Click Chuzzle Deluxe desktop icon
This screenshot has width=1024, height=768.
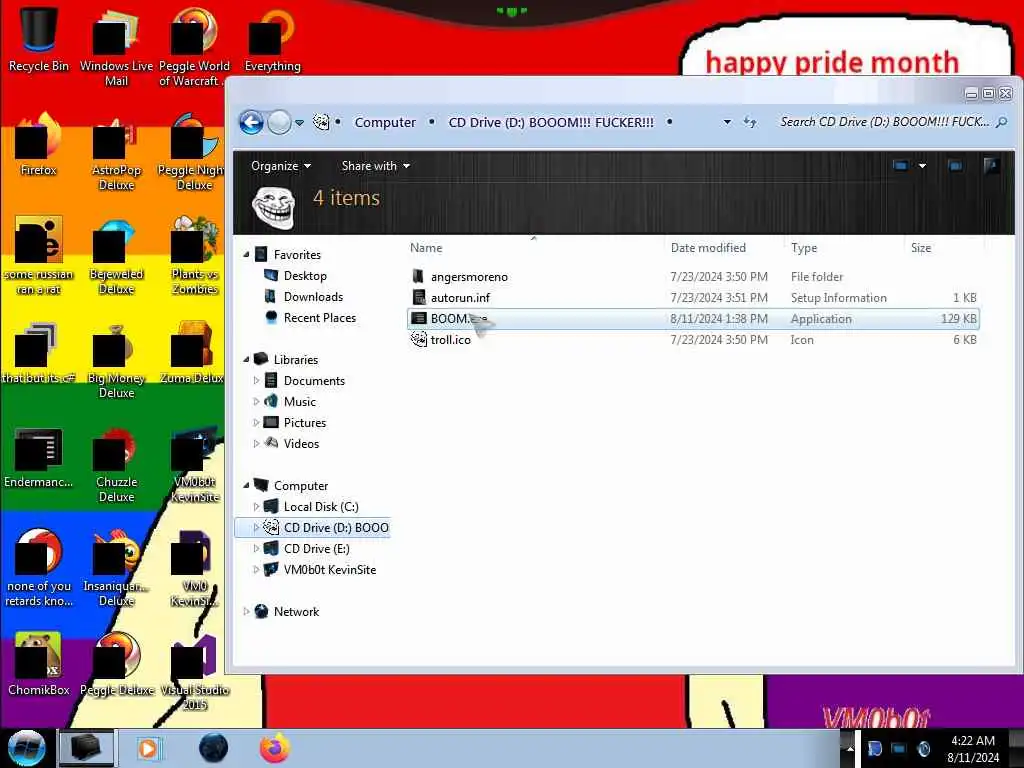tap(116, 464)
